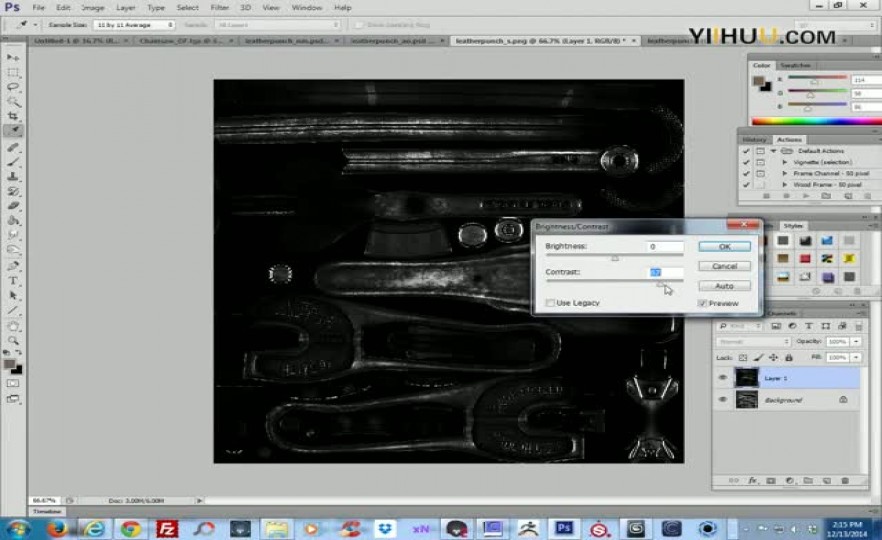Screen dimensions: 882x540
Task: Open the Sample layers dropdown
Action: tap(278, 25)
